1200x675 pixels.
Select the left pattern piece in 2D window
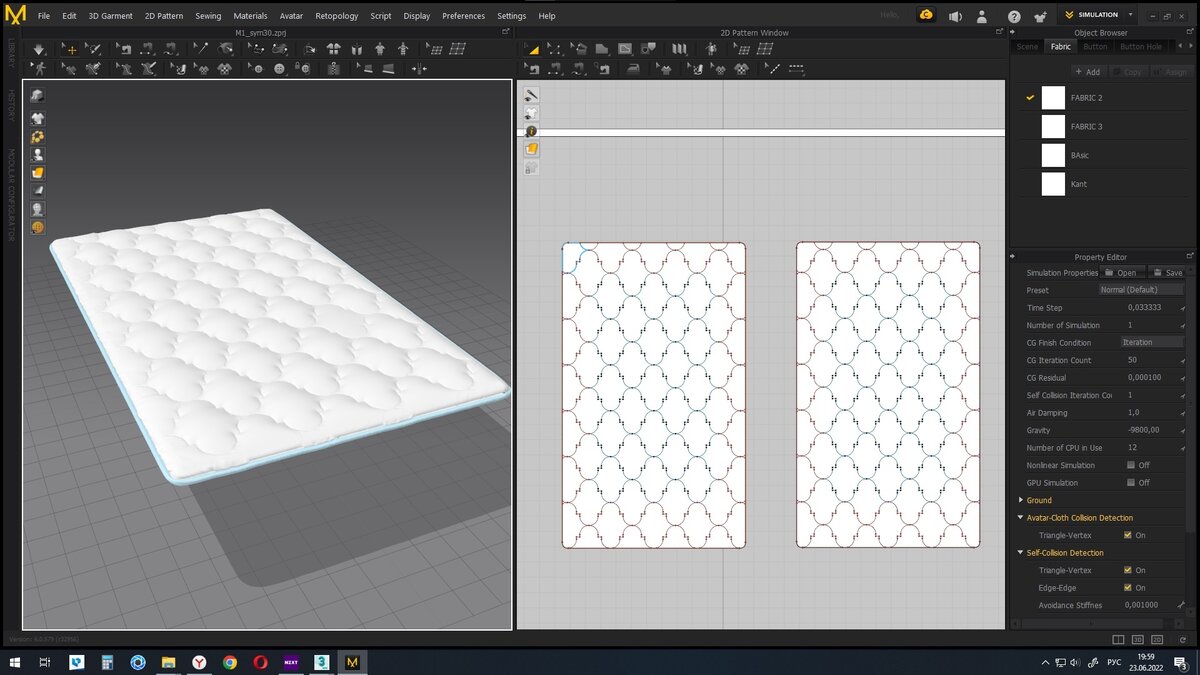click(x=654, y=395)
